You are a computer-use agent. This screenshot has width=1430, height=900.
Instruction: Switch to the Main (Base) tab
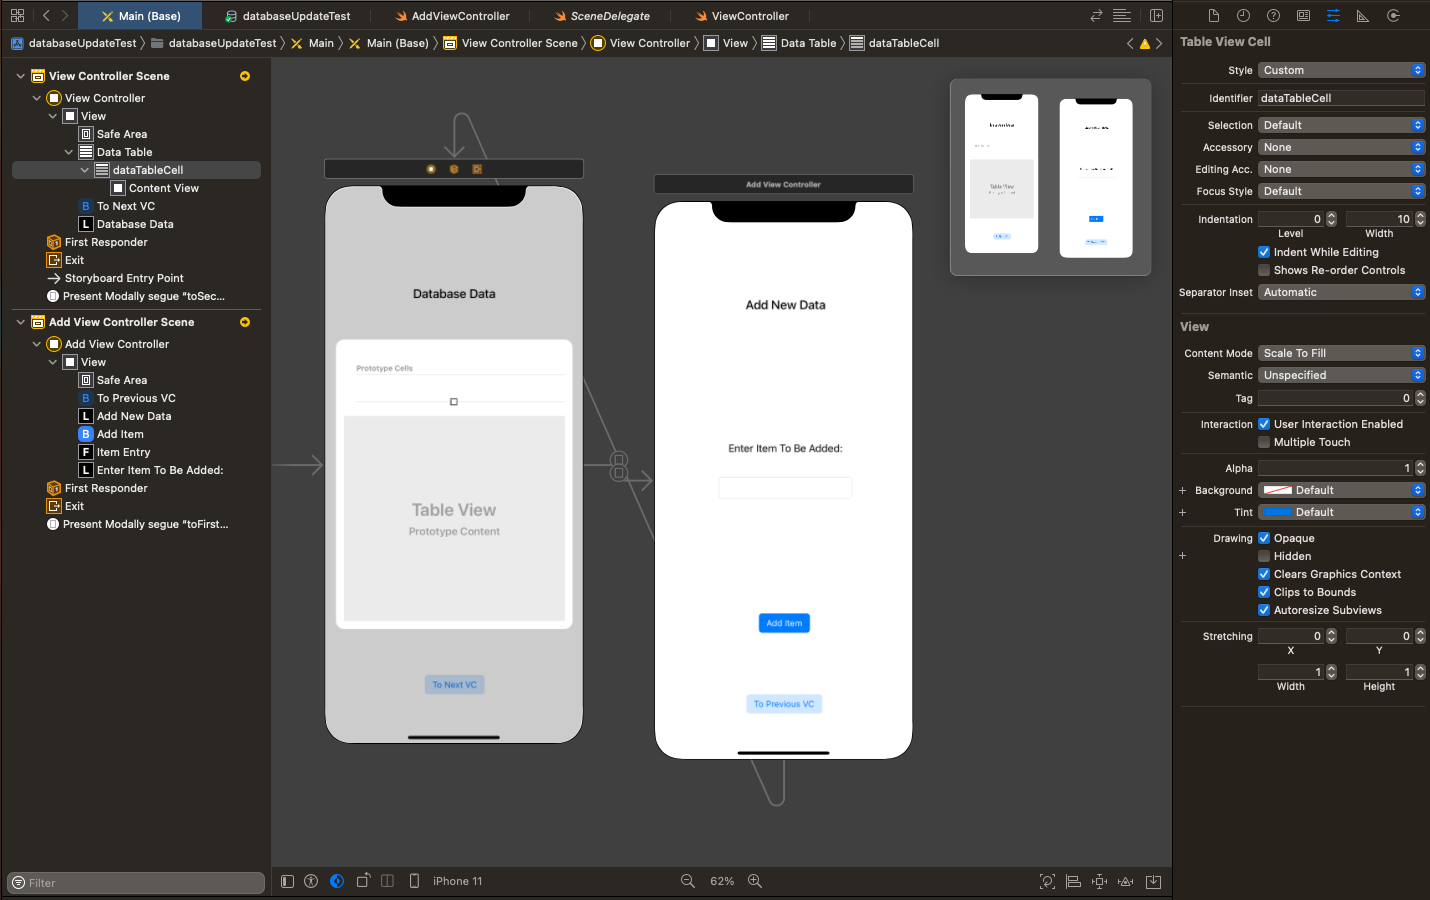click(x=141, y=16)
